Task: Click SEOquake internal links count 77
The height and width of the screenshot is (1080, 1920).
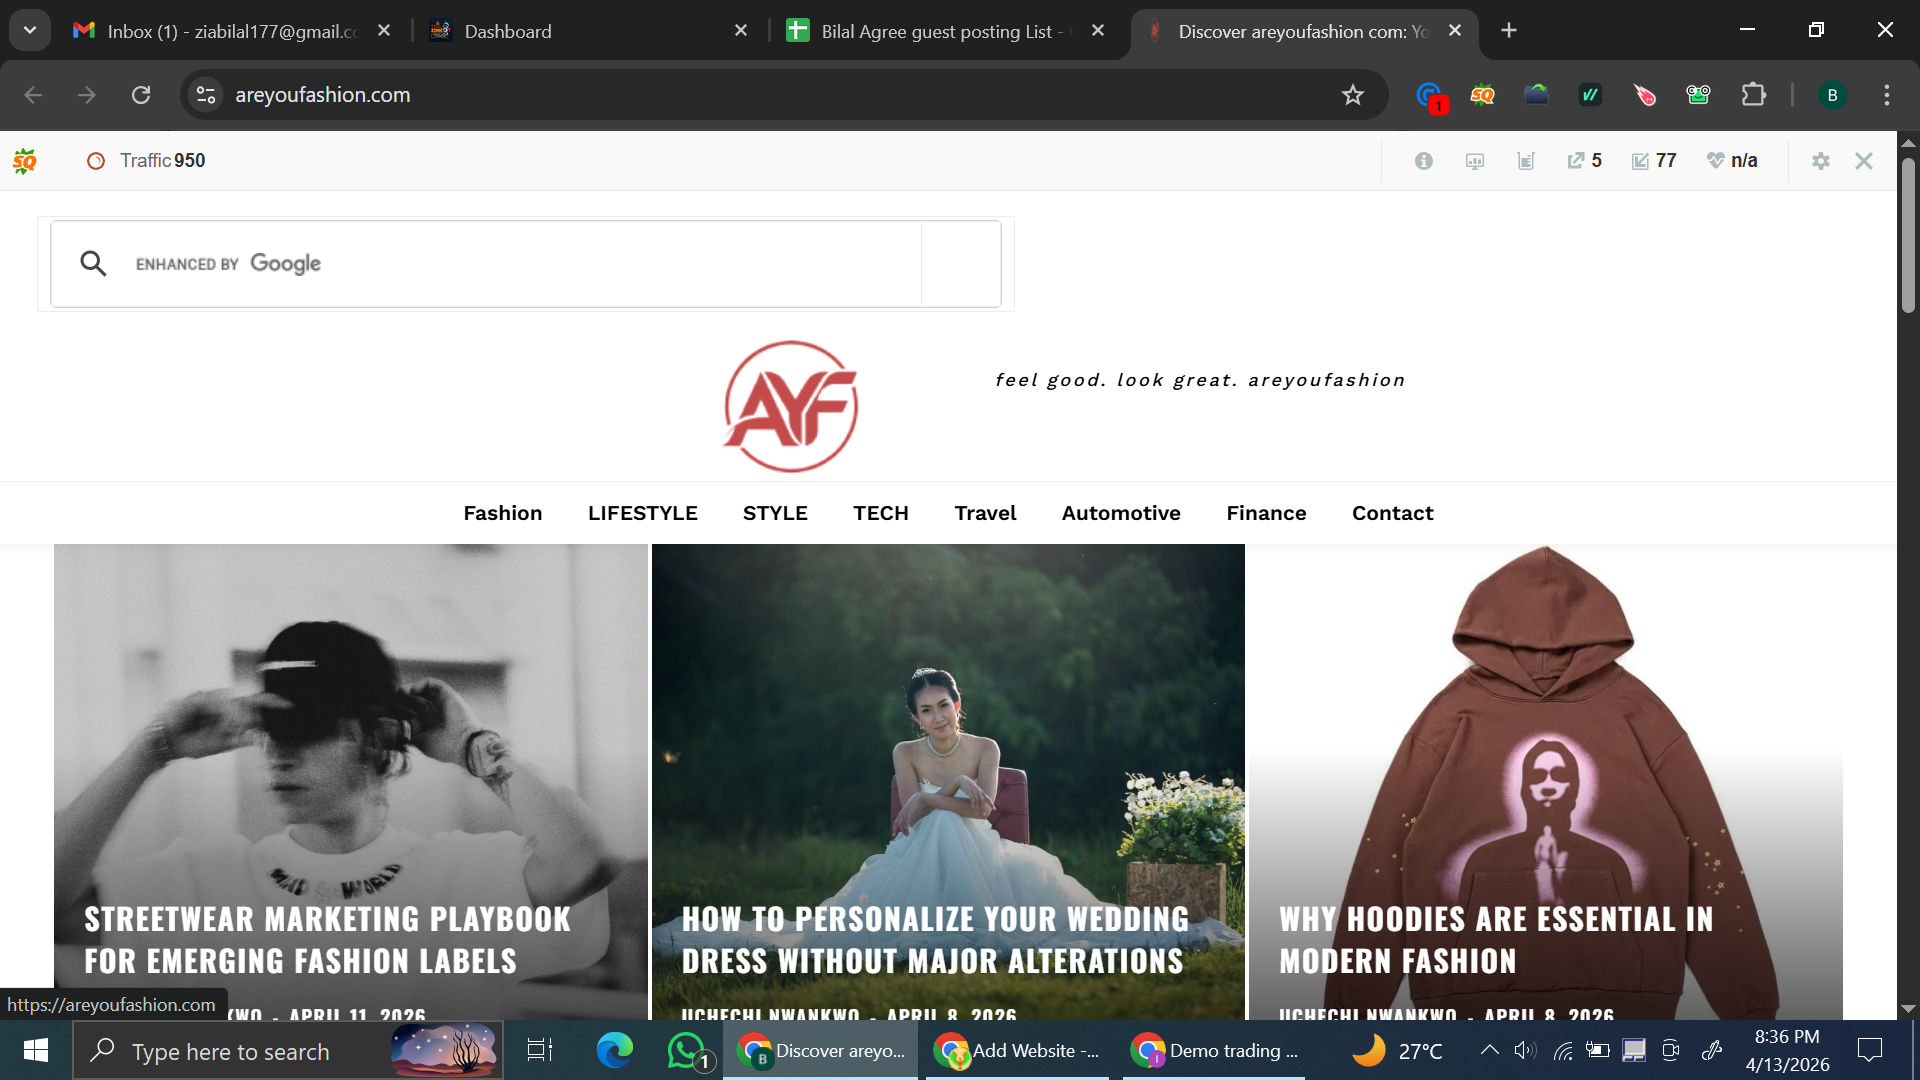Action: pos(1654,161)
